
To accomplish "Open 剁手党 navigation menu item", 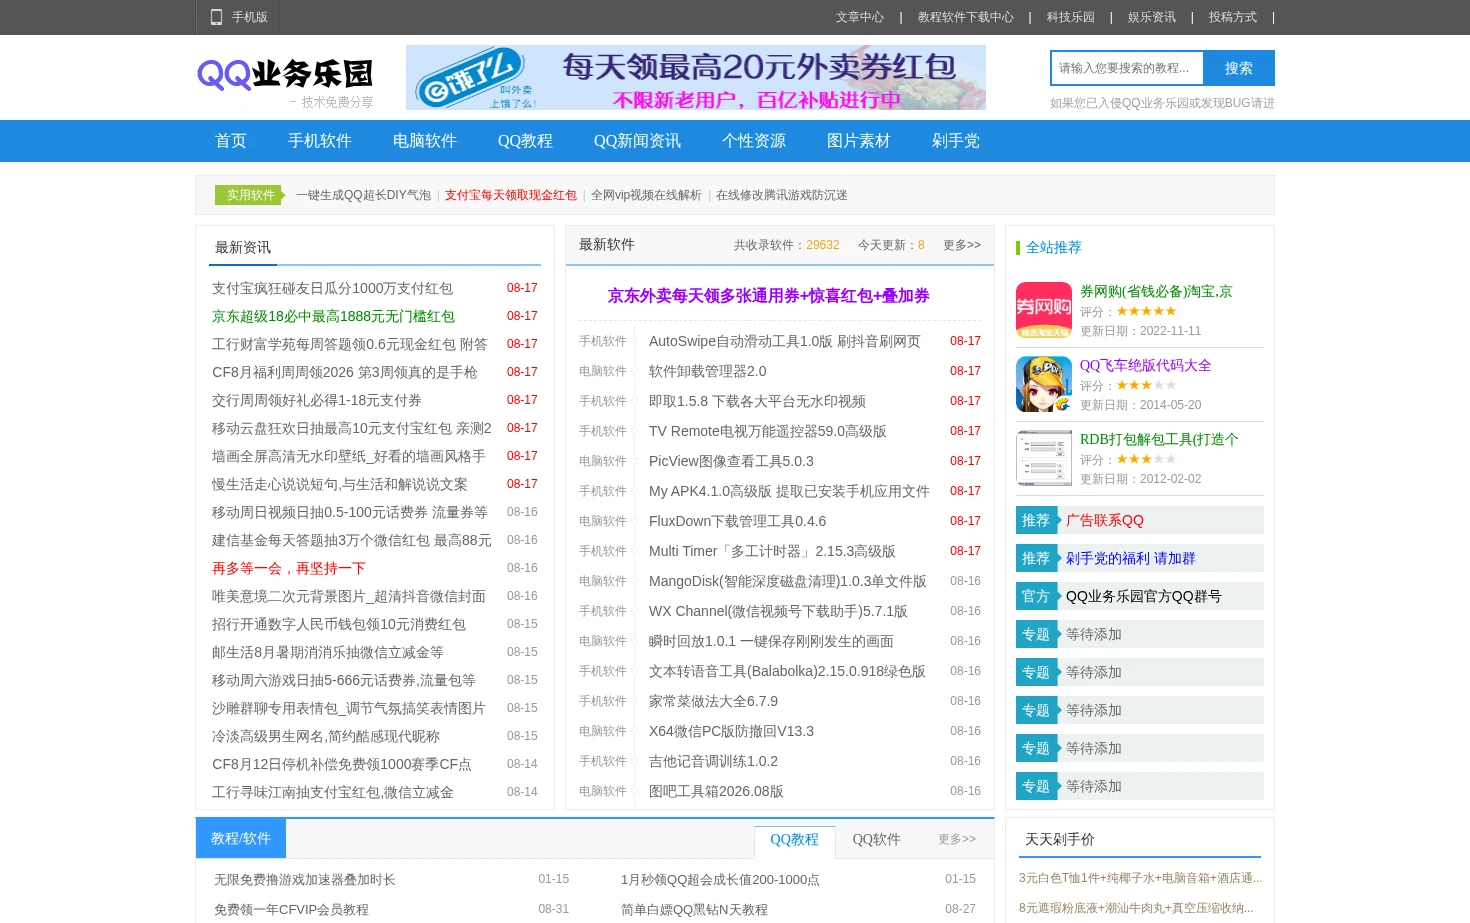I will click(956, 141).
